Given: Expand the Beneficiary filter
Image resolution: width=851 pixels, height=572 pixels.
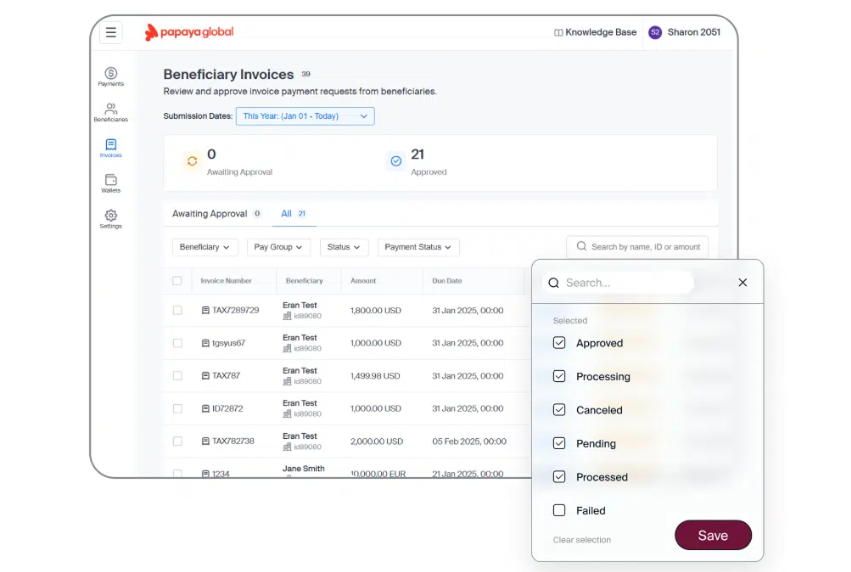Looking at the screenshot, I should pos(205,247).
